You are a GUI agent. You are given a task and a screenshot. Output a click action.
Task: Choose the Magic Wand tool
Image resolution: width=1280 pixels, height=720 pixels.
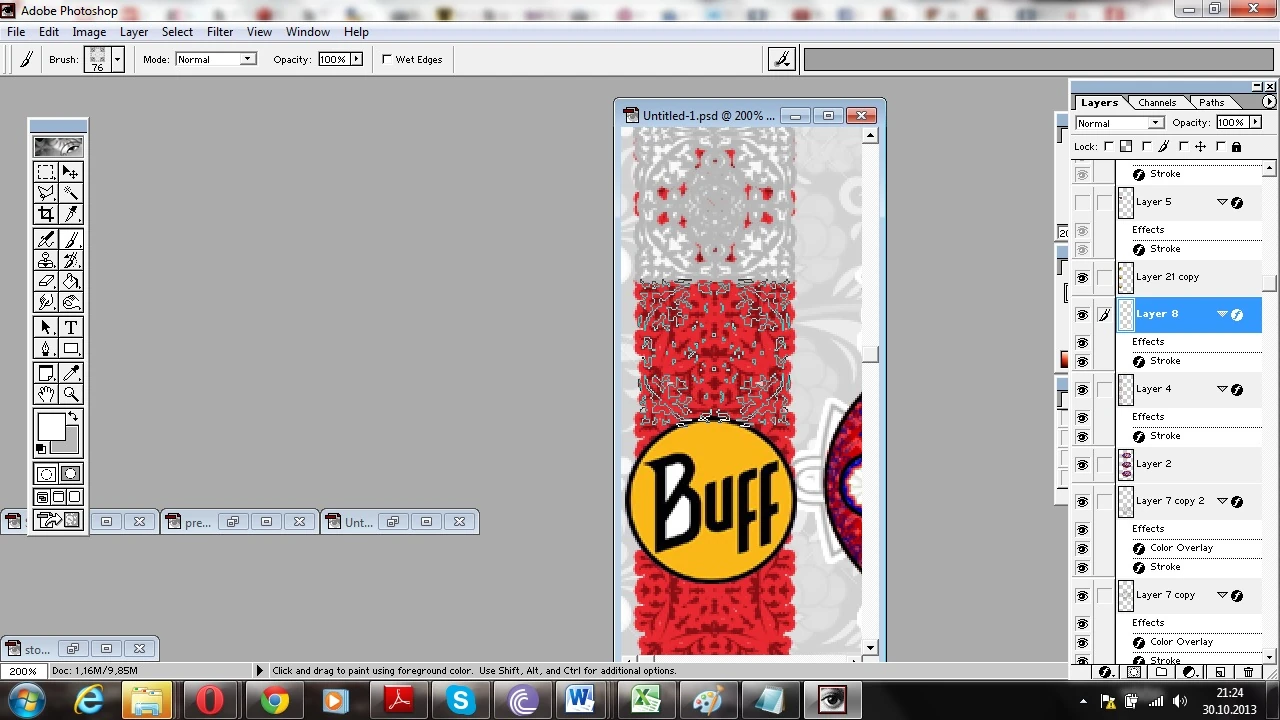point(70,193)
